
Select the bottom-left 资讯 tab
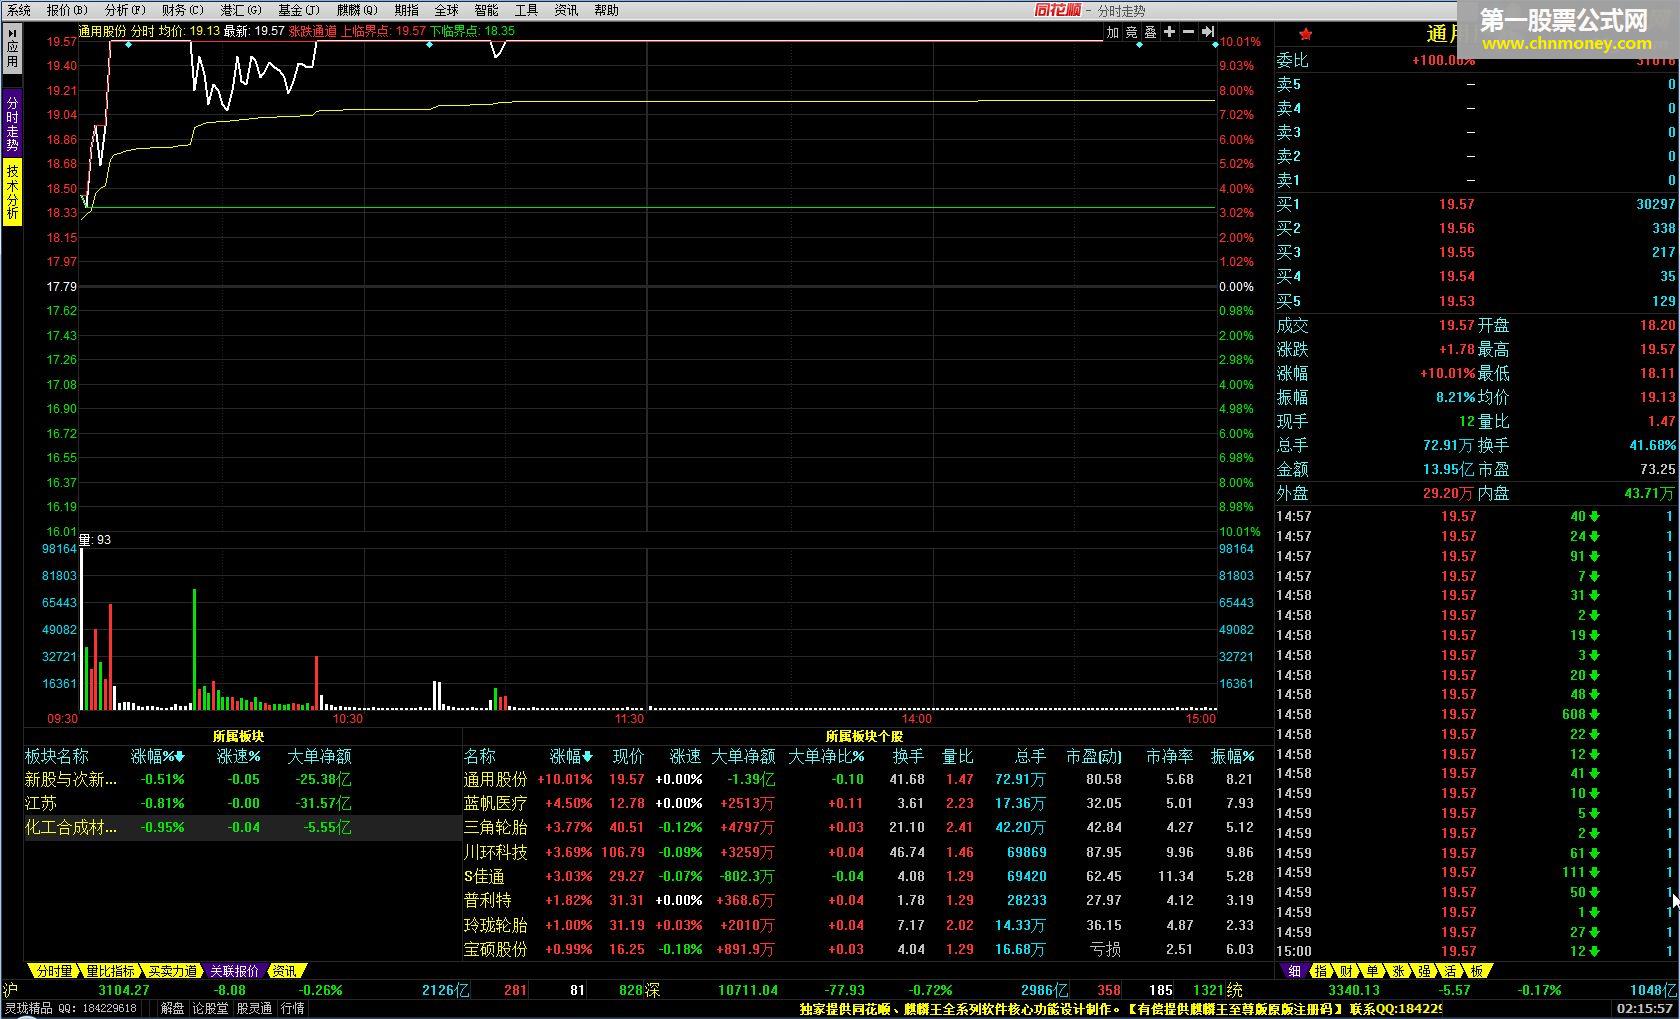point(284,971)
